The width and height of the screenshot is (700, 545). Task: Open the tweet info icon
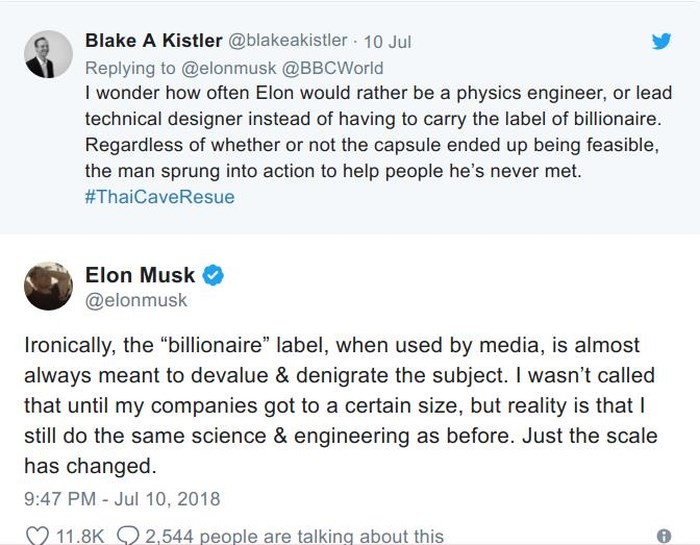point(663,536)
